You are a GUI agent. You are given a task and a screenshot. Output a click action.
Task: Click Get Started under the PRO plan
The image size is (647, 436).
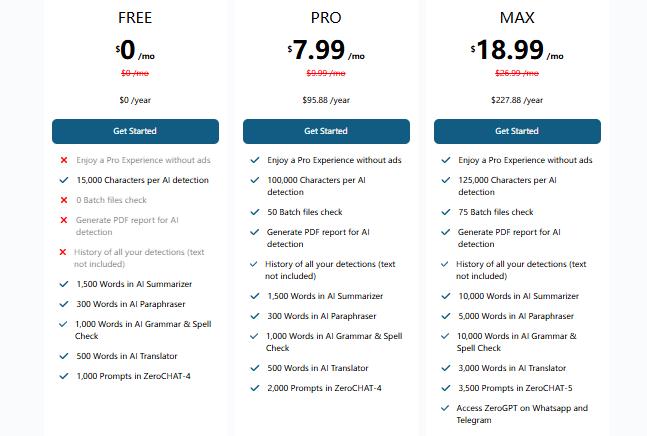click(x=326, y=131)
